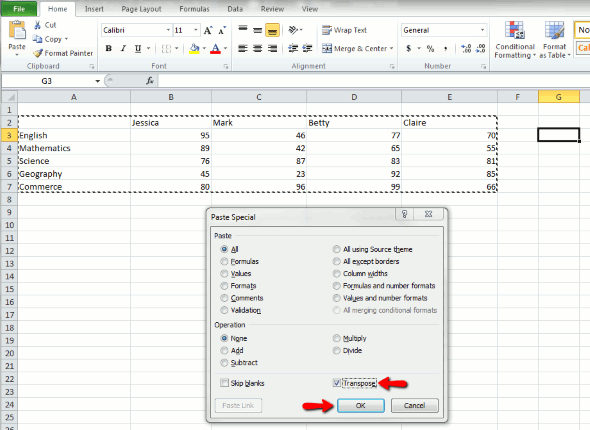590x430 pixels.
Task: Click Wrap Text button
Action: pos(344,30)
